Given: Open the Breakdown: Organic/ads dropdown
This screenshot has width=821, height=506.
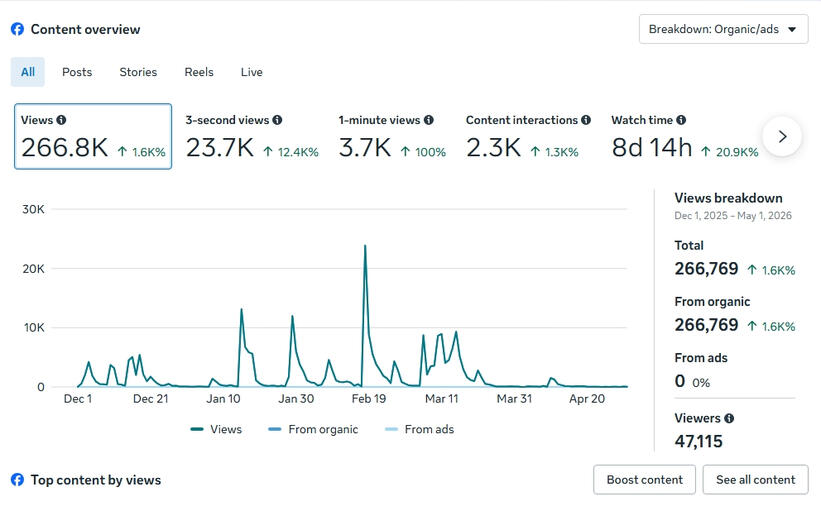Looking at the screenshot, I should click(x=723, y=29).
